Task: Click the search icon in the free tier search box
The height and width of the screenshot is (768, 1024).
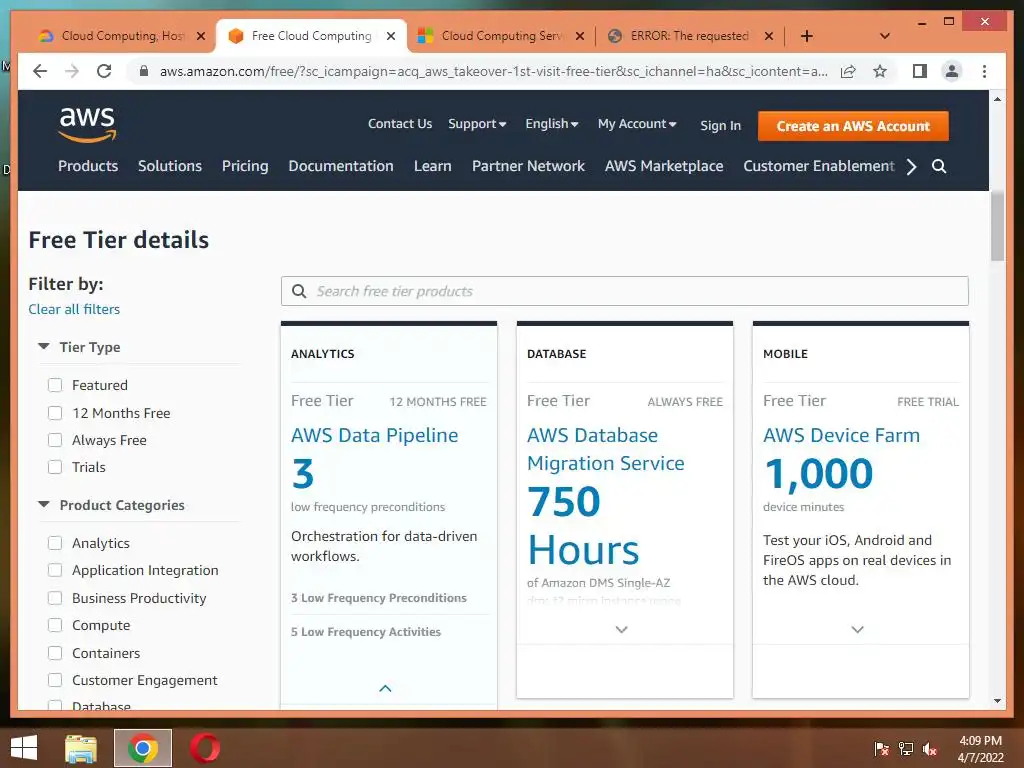Action: pos(299,291)
